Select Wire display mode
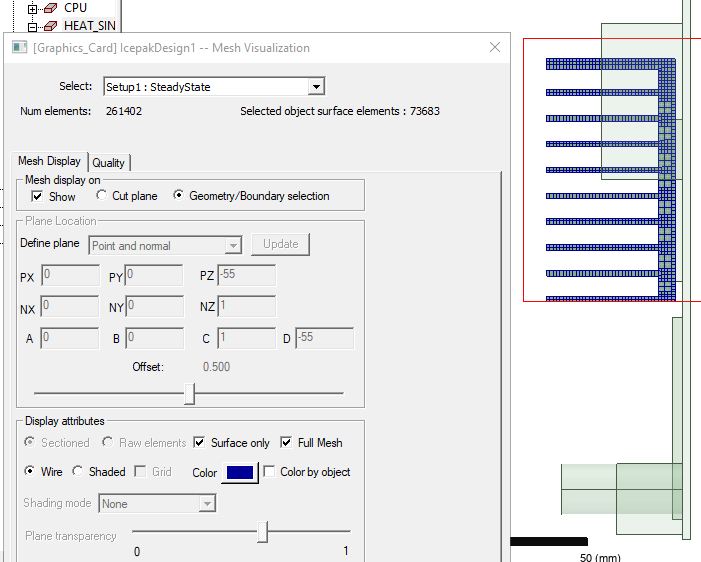The image size is (701, 562). (x=30, y=472)
